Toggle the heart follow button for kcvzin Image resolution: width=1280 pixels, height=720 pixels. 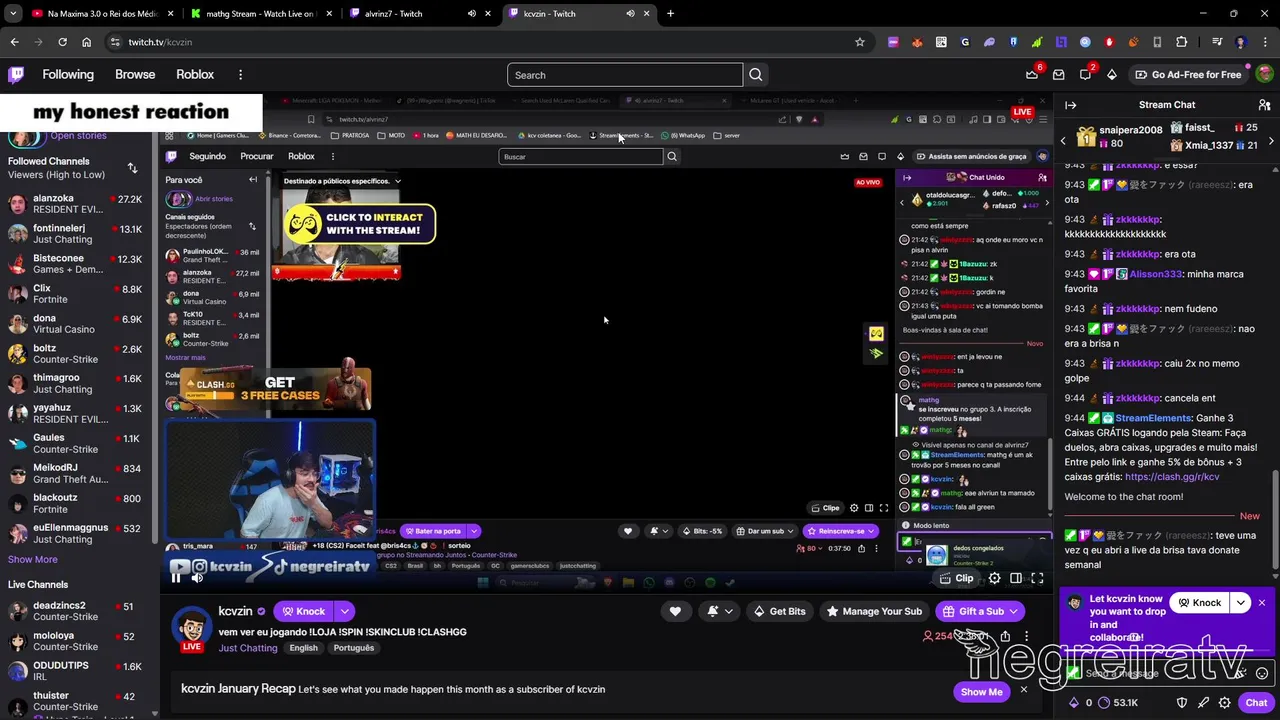675,611
